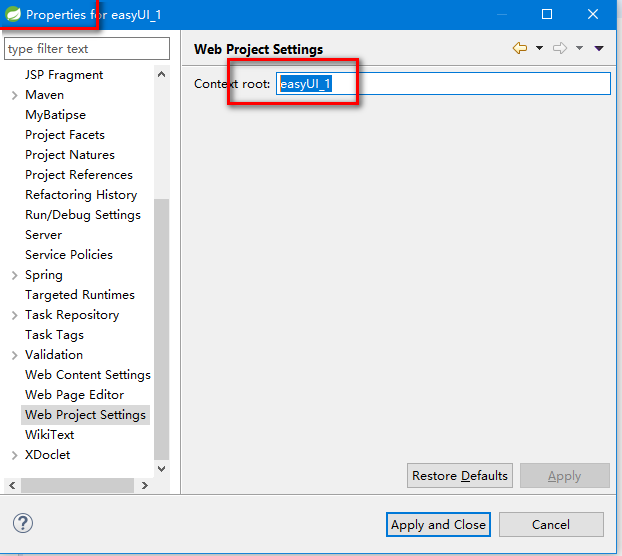Click the Cancel button
Screen dimensions: 622x556
(x=551, y=524)
